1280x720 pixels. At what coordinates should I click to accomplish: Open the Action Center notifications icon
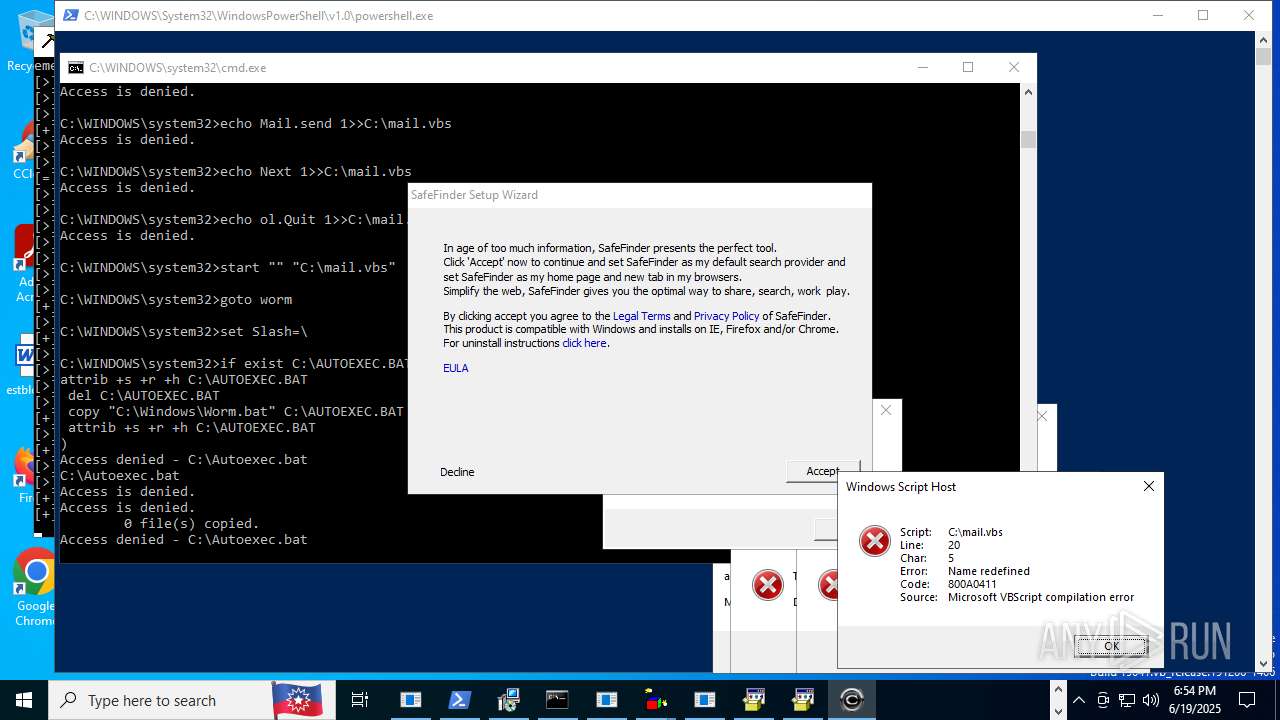1247,700
